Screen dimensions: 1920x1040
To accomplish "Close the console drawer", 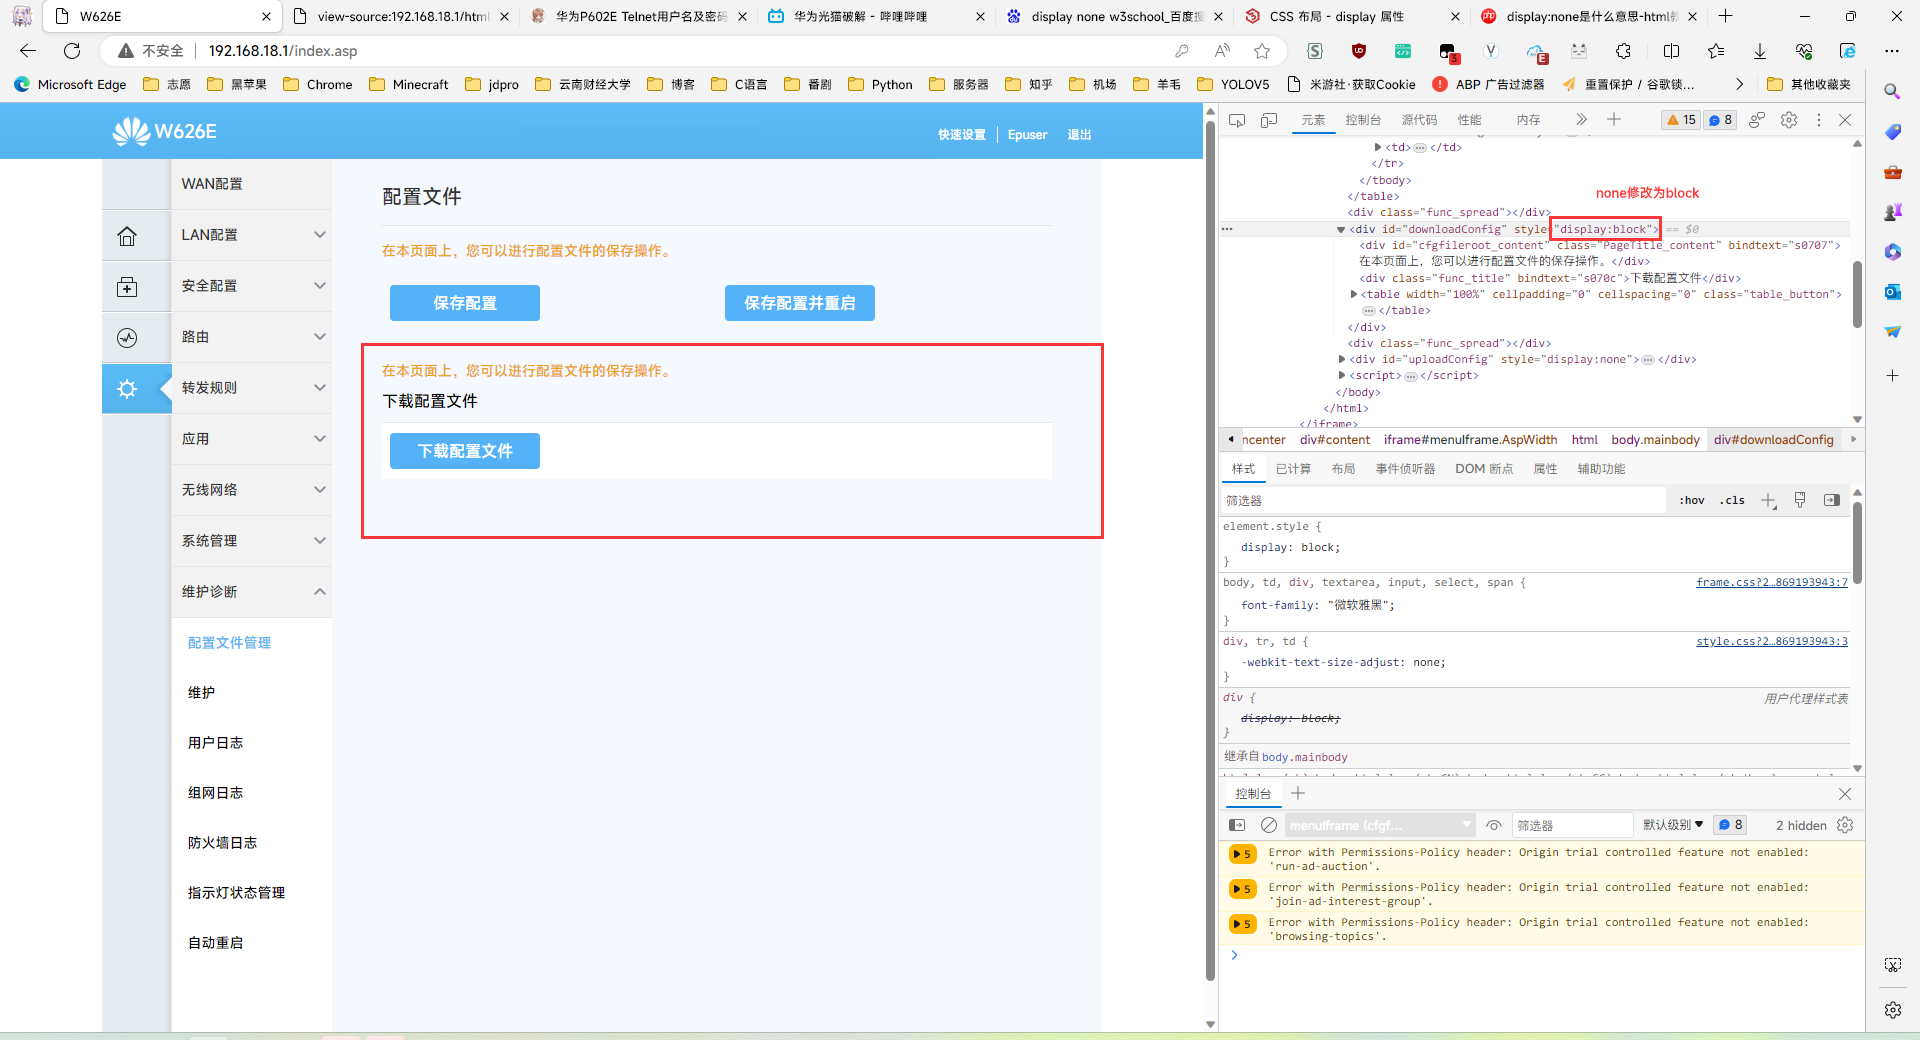I will (1845, 794).
